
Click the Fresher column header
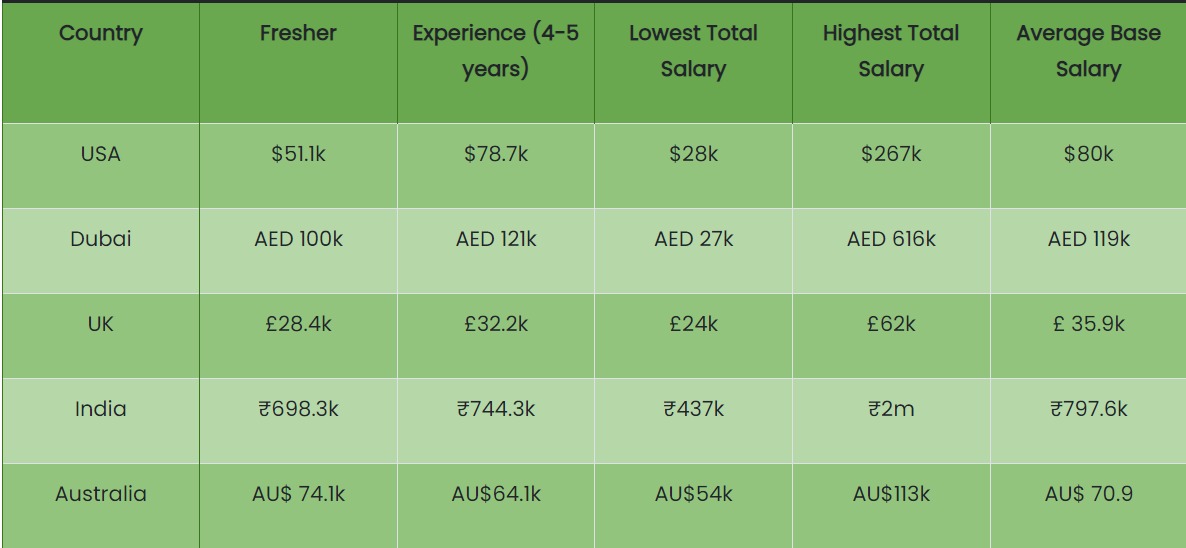(298, 33)
